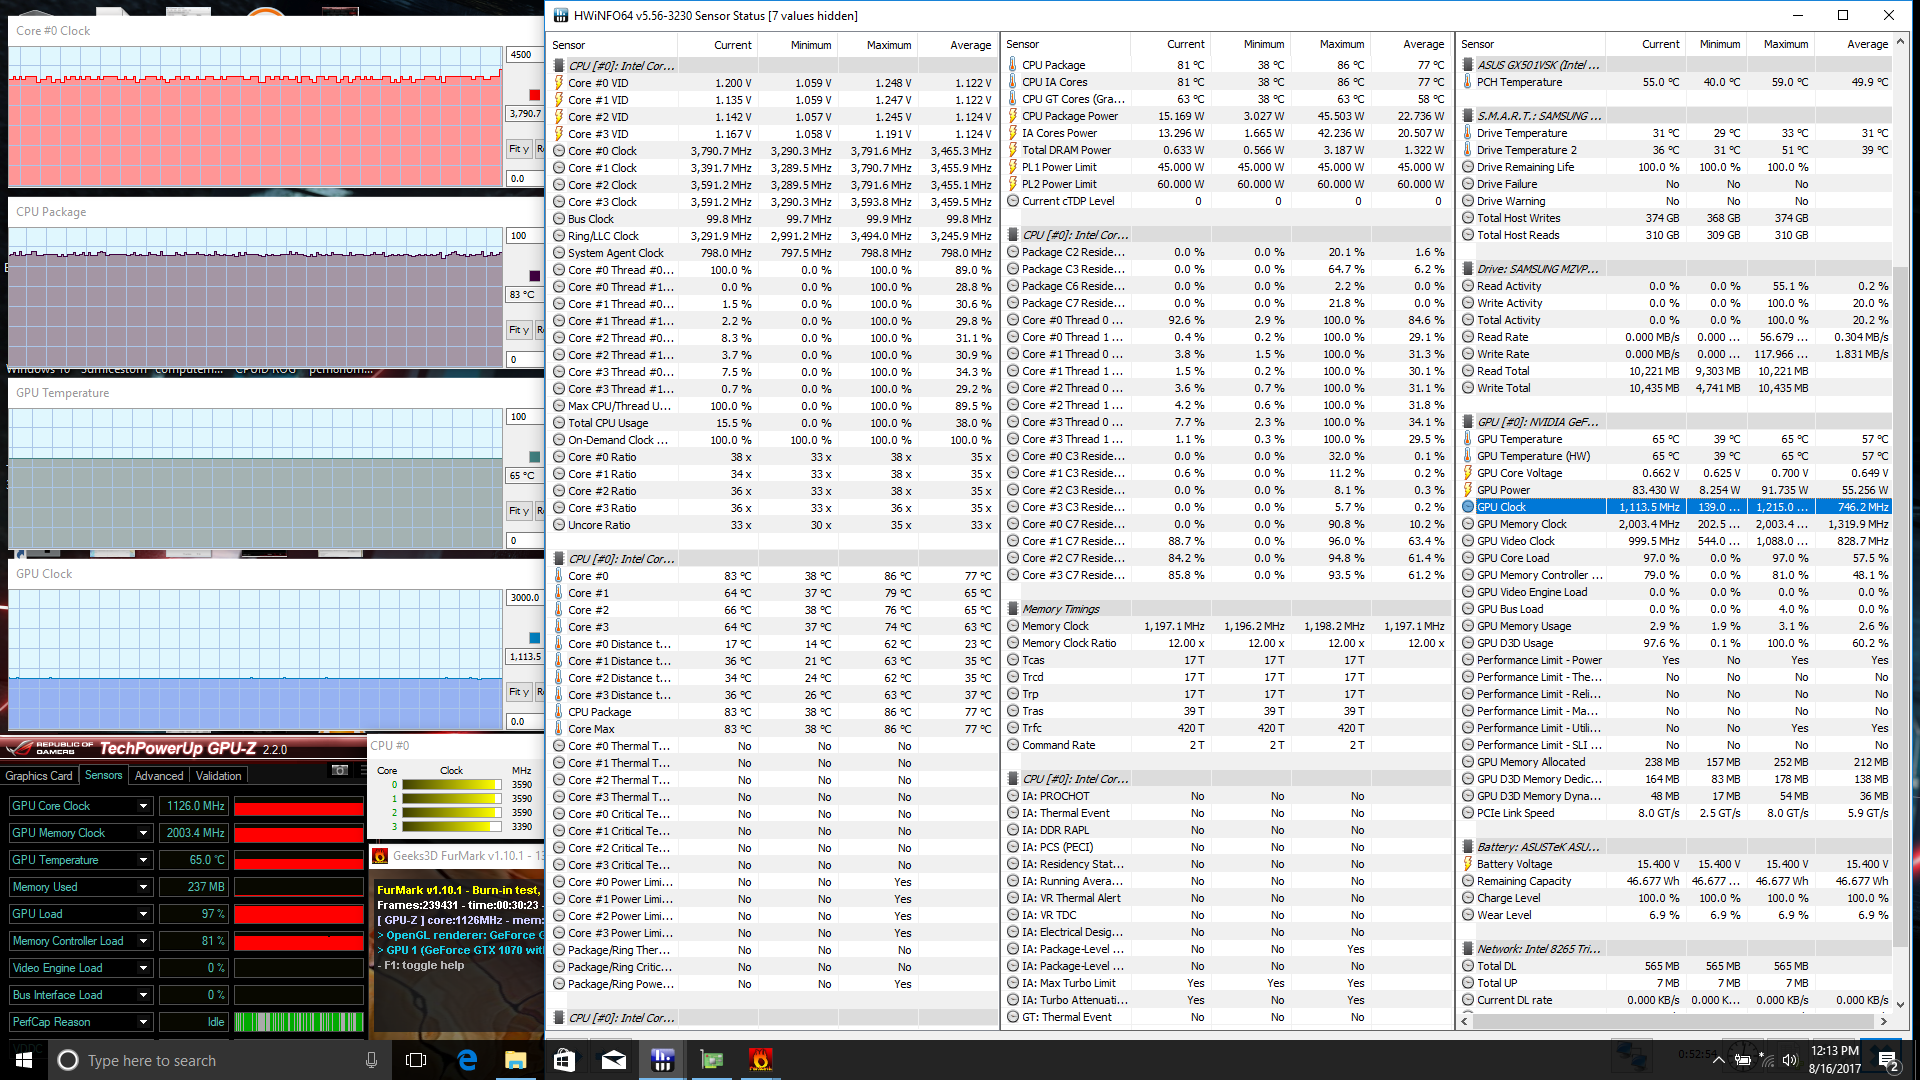1920x1080 pixels.
Task: Open the Mail app taskbar icon
Action: (613, 1060)
